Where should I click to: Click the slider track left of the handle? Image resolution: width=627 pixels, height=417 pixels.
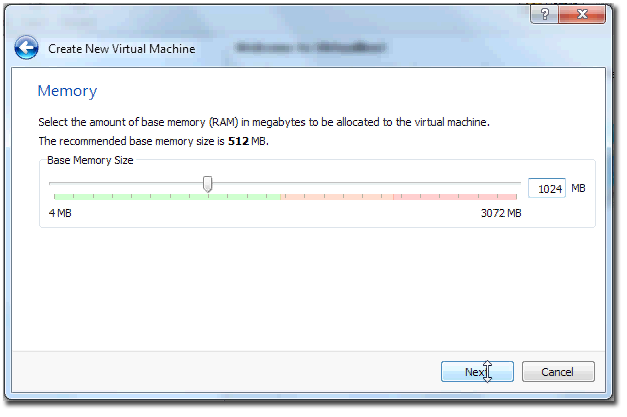point(126,183)
